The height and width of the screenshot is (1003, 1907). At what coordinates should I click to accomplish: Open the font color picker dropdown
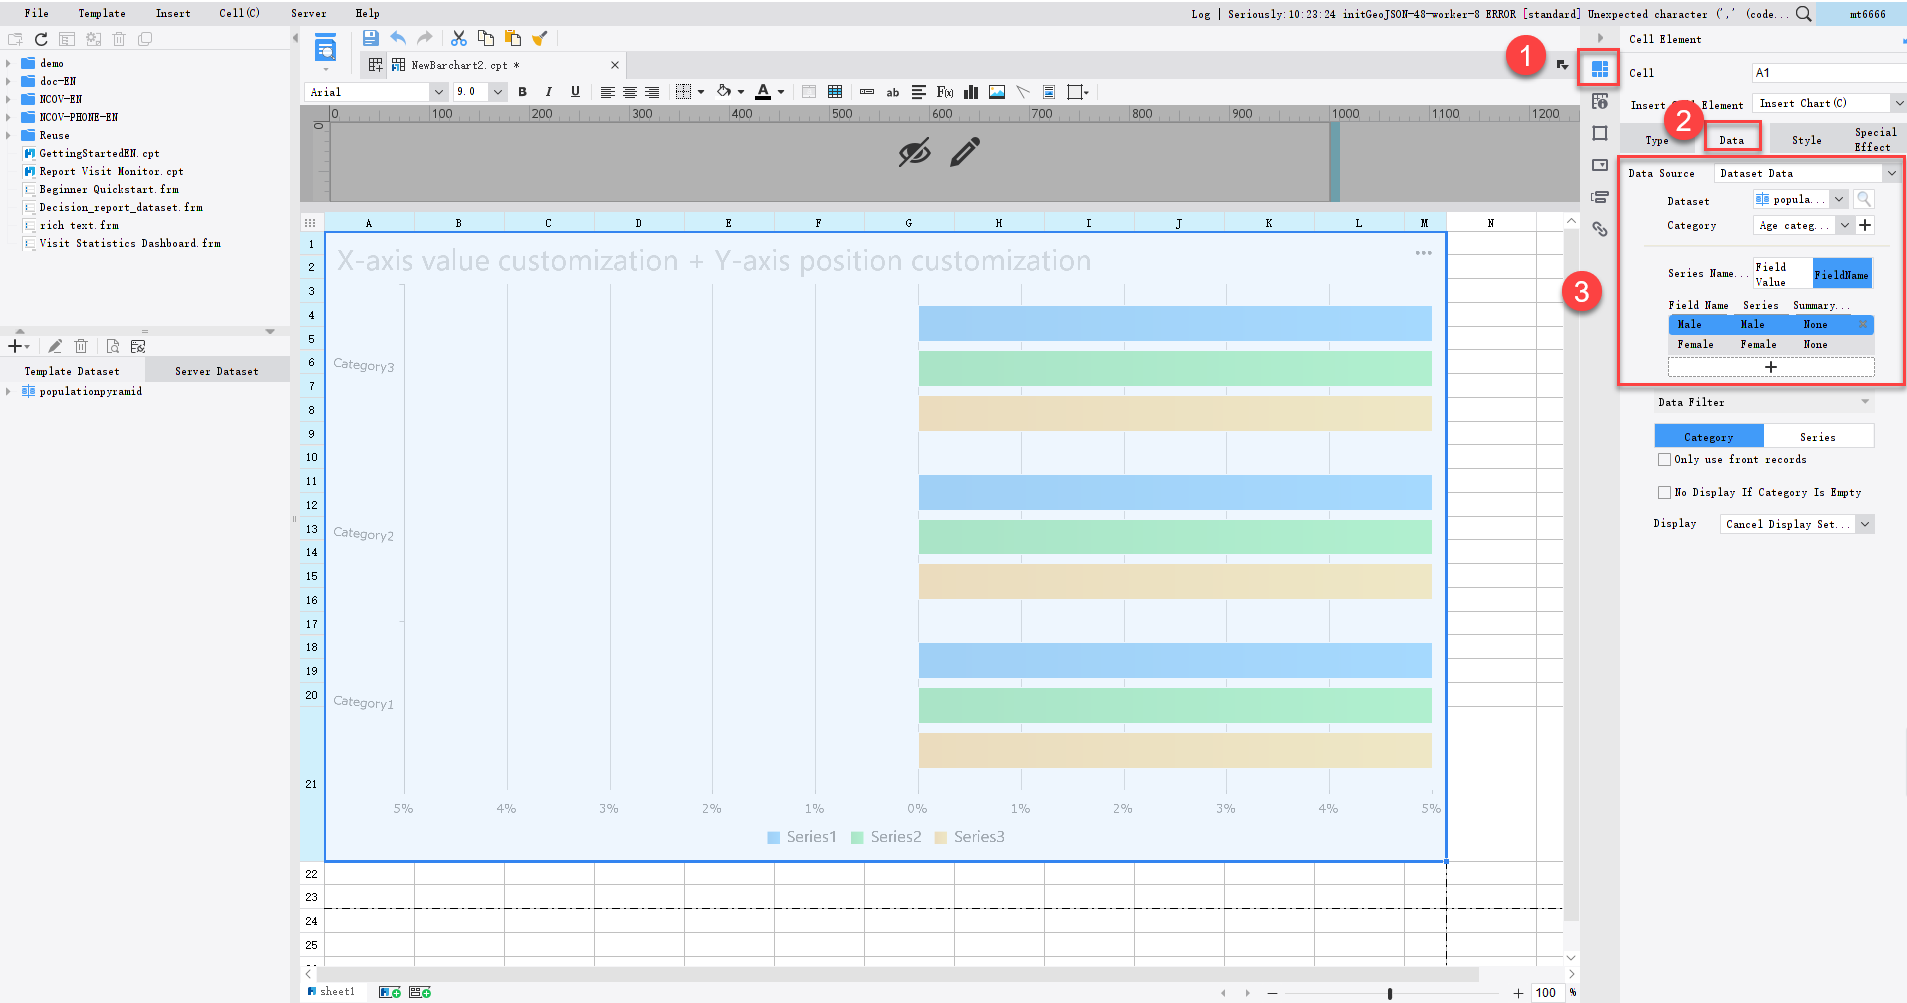click(x=778, y=92)
